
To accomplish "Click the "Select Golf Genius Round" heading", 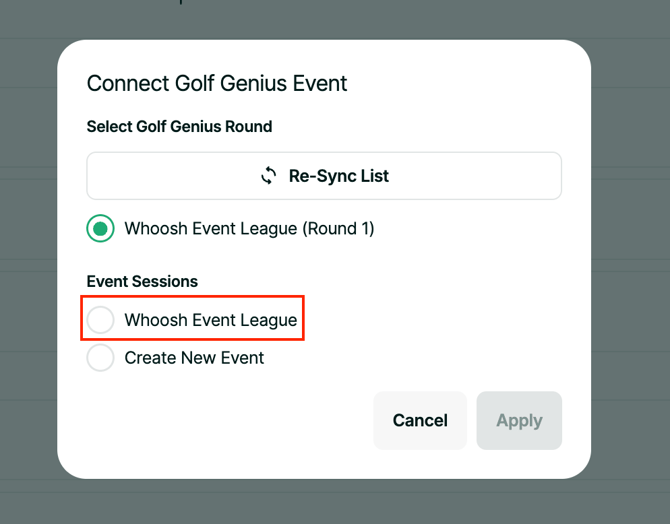I will point(180,126).
